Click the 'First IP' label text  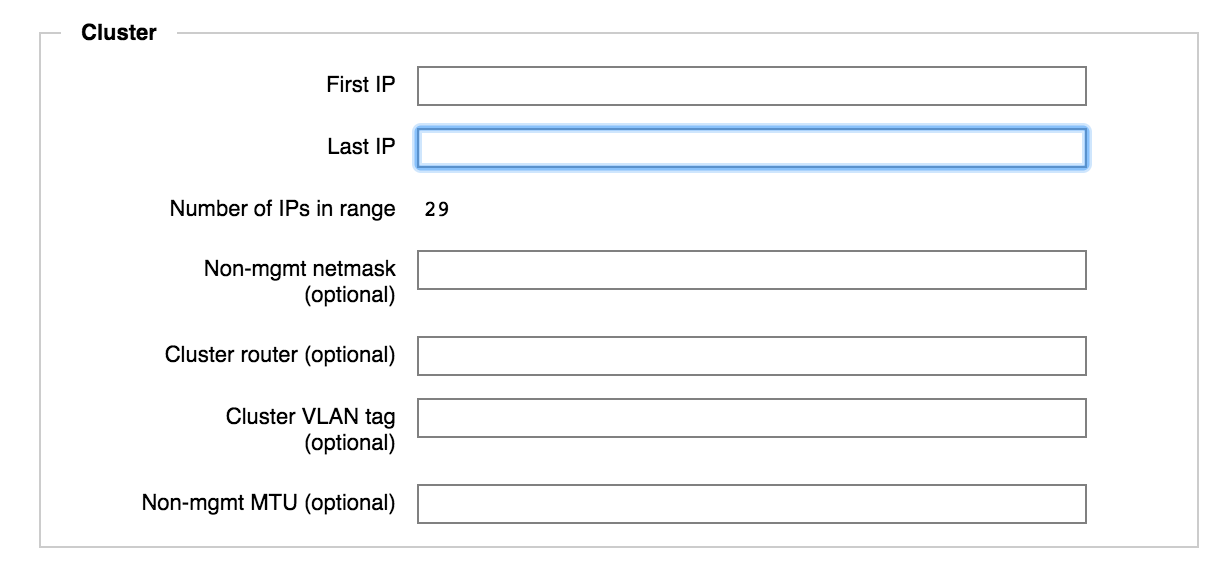tap(361, 85)
